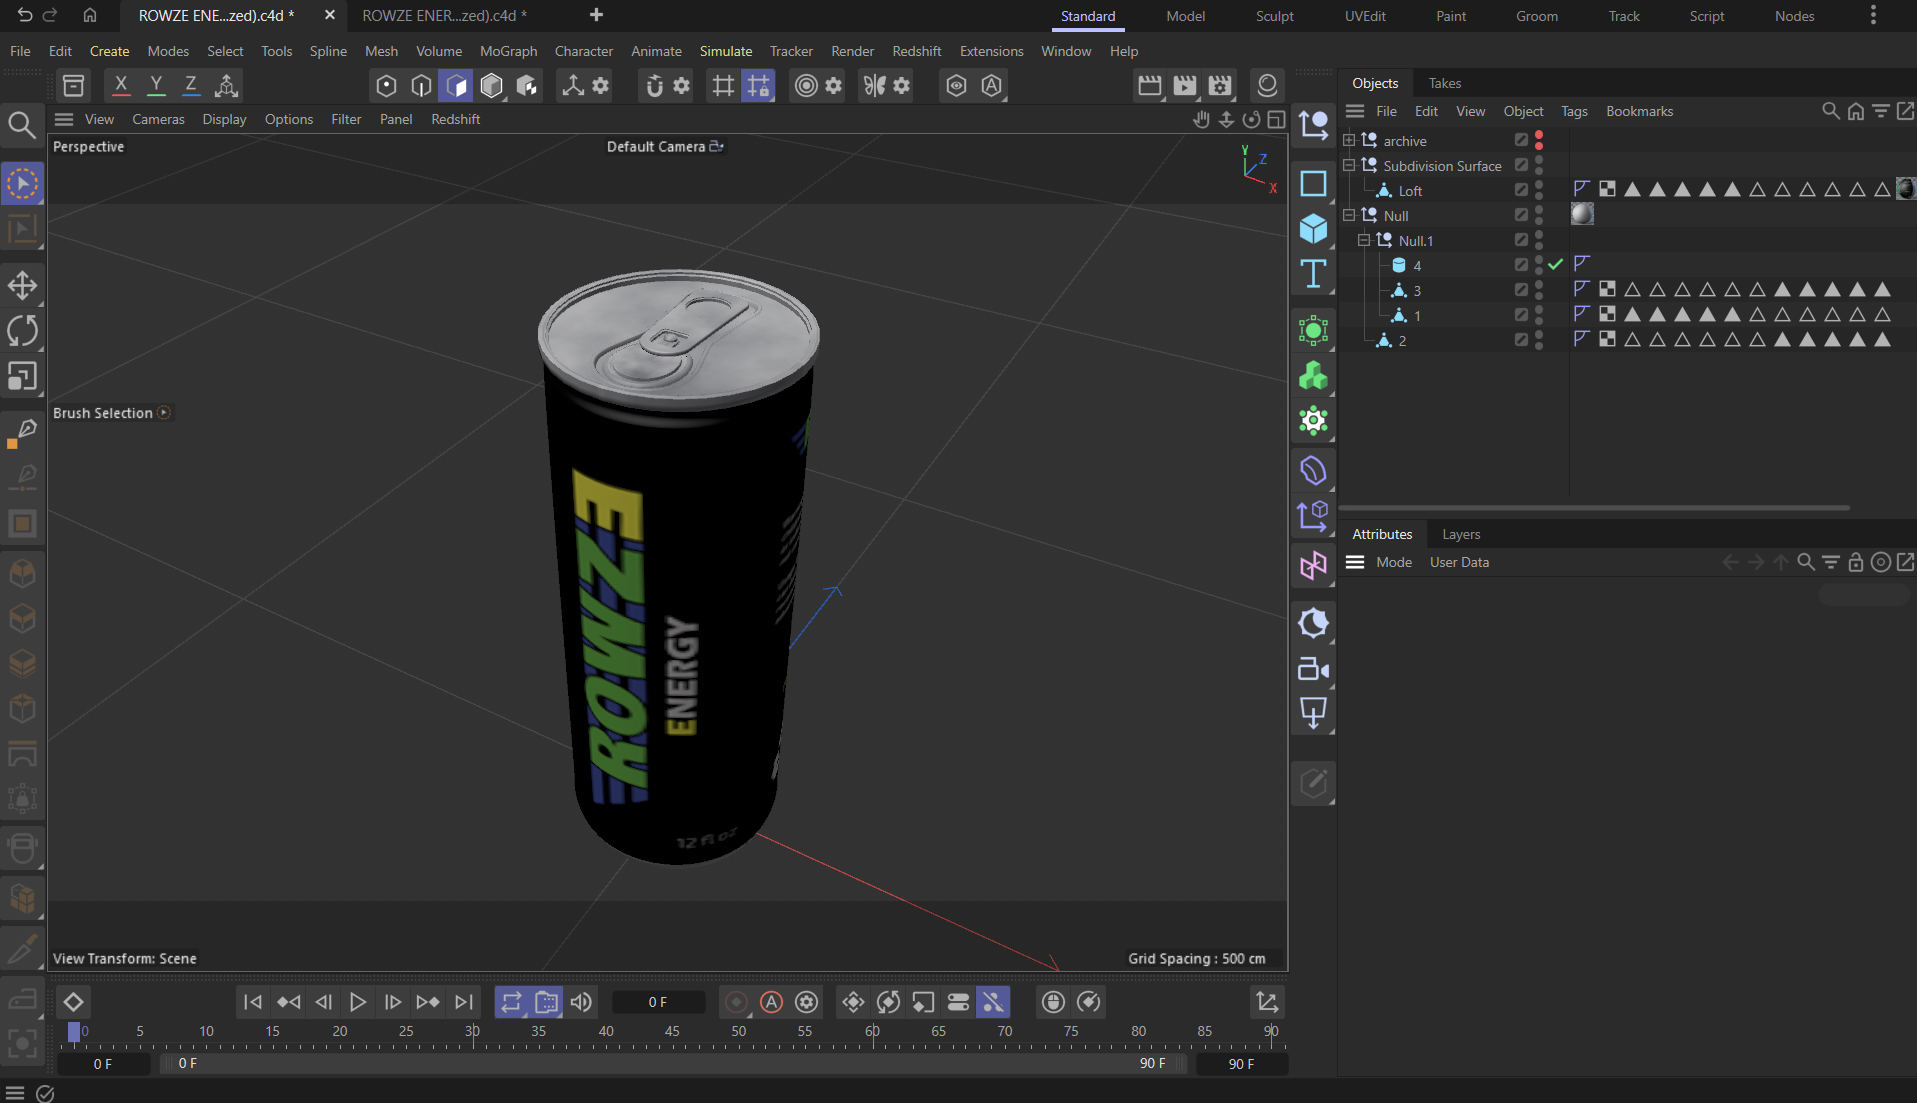Open the UVEdit layout
The width and height of the screenshot is (1917, 1103).
[x=1365, y=16]
